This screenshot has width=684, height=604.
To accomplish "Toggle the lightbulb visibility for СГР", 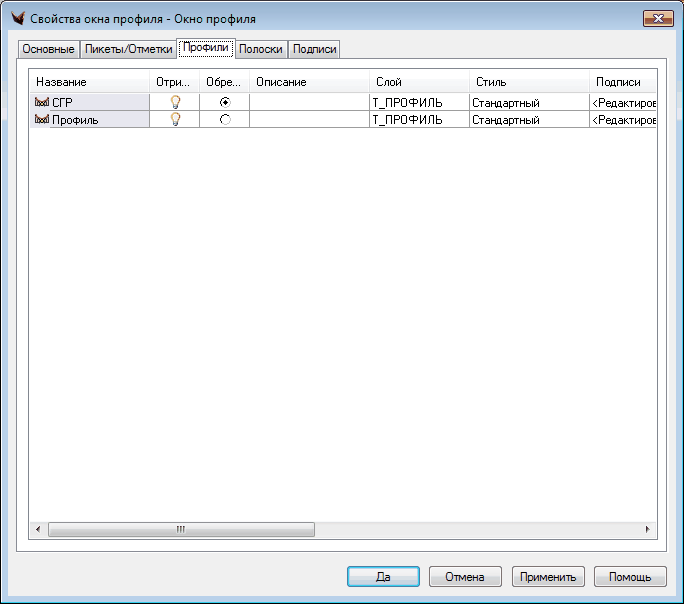I will 175,102.
